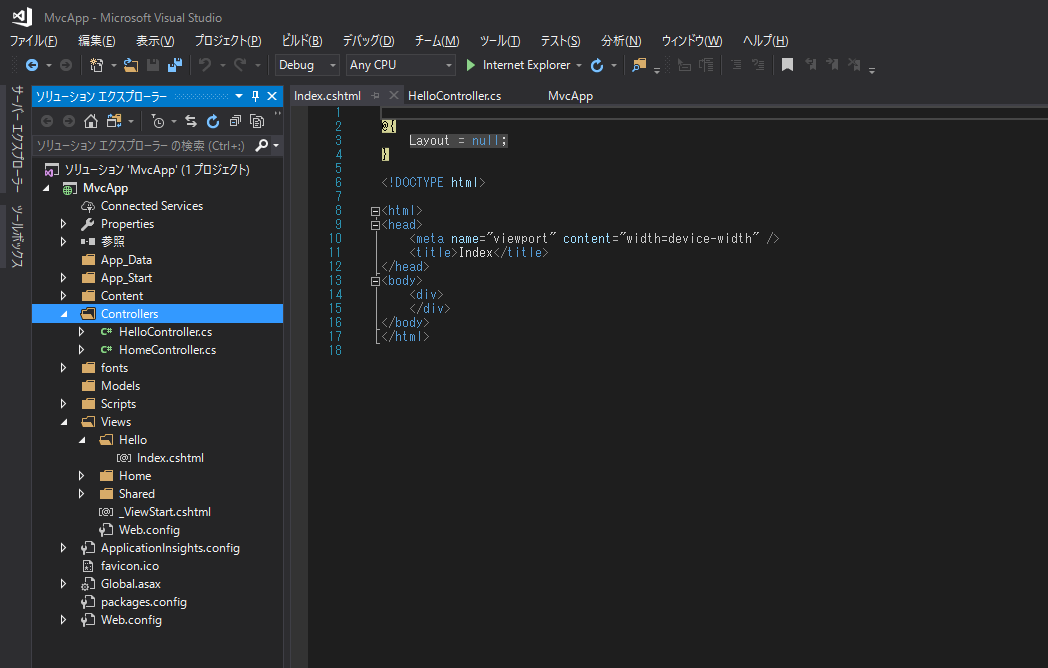Toggle the Pending Changes filter clock icon
Viewport: 1048px width, 668px height.
pyautogui.click(x=159, y=121)
